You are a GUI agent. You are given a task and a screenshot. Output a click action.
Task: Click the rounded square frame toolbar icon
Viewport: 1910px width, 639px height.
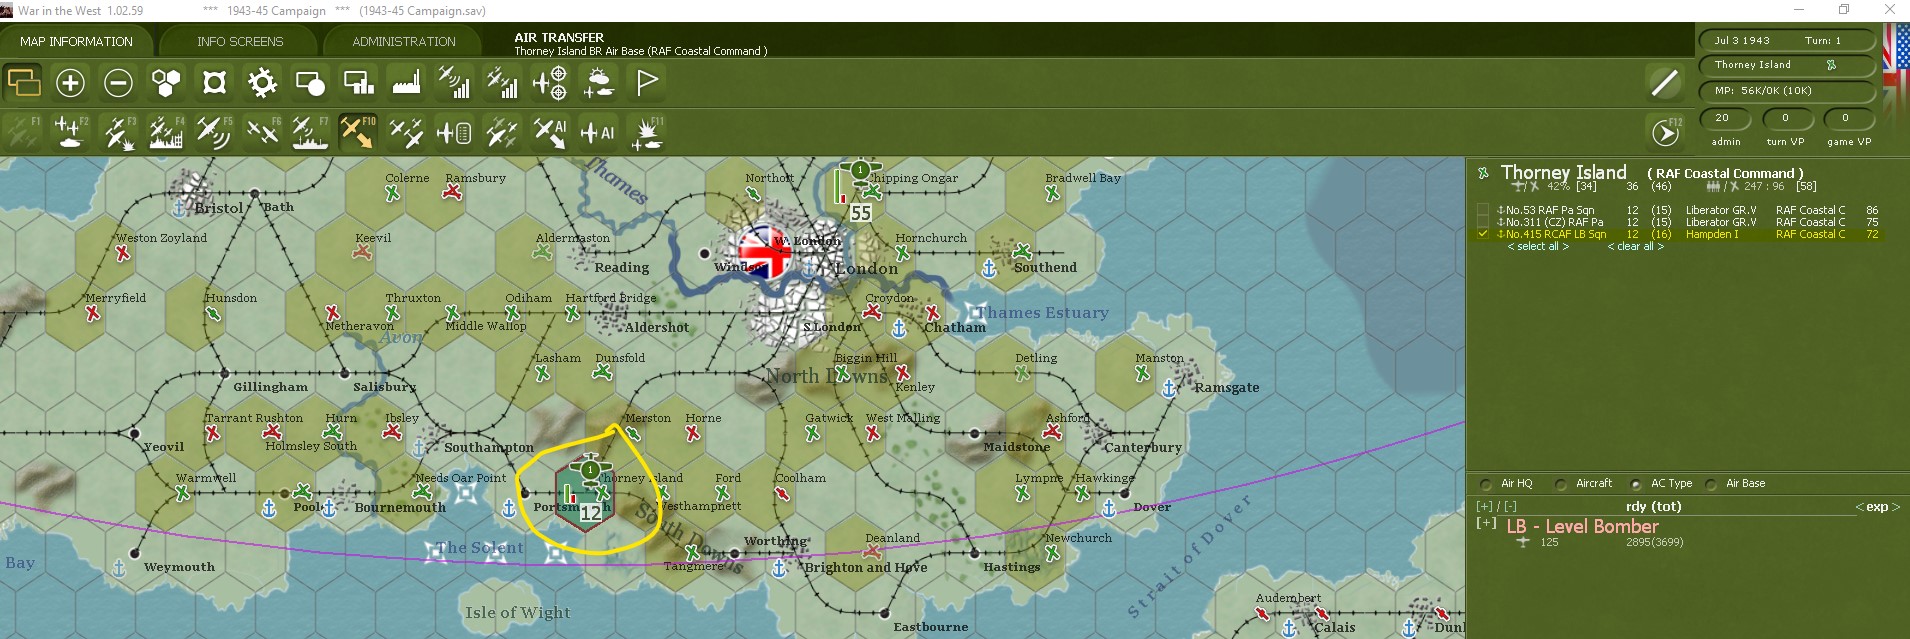[214, 82]
